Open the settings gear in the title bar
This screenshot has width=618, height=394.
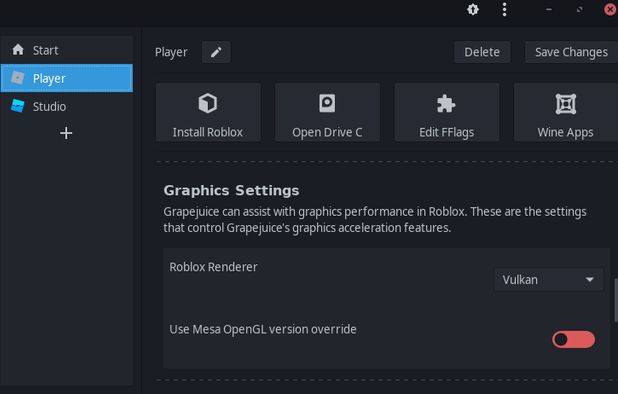[473, 9]
